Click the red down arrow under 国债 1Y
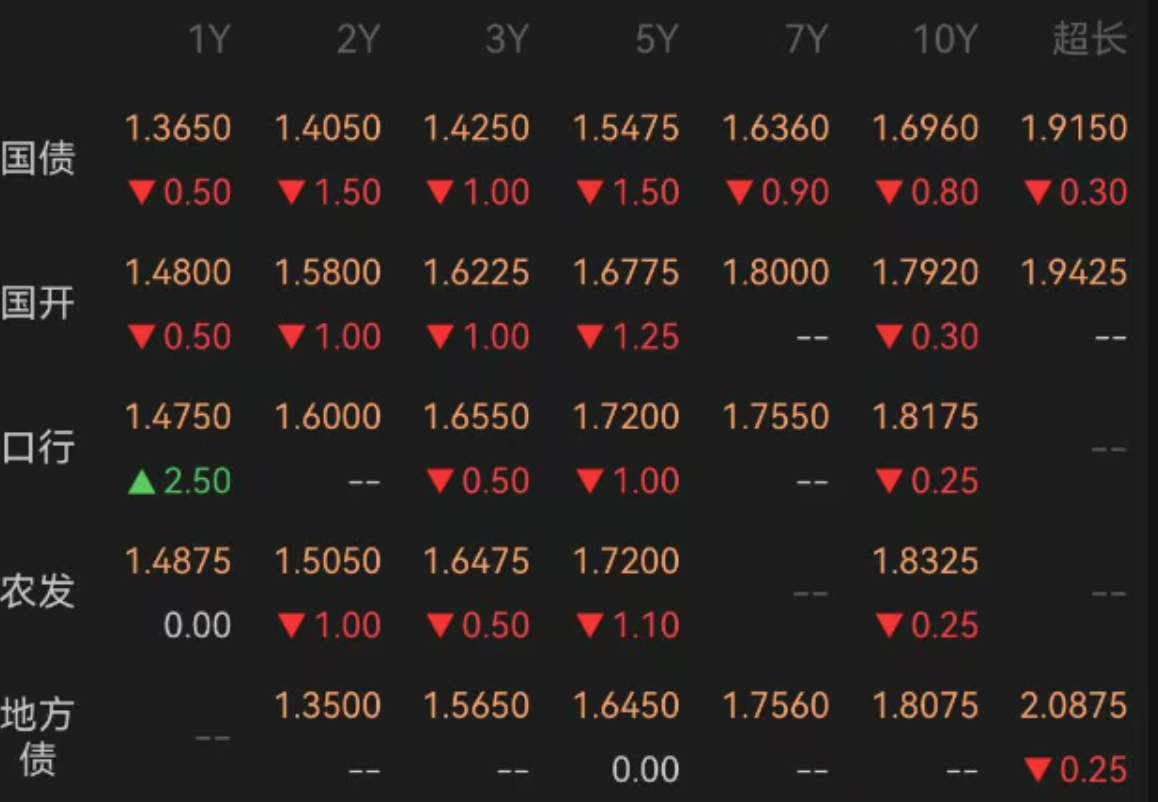The image size is (1158, 802). (142, 193)
